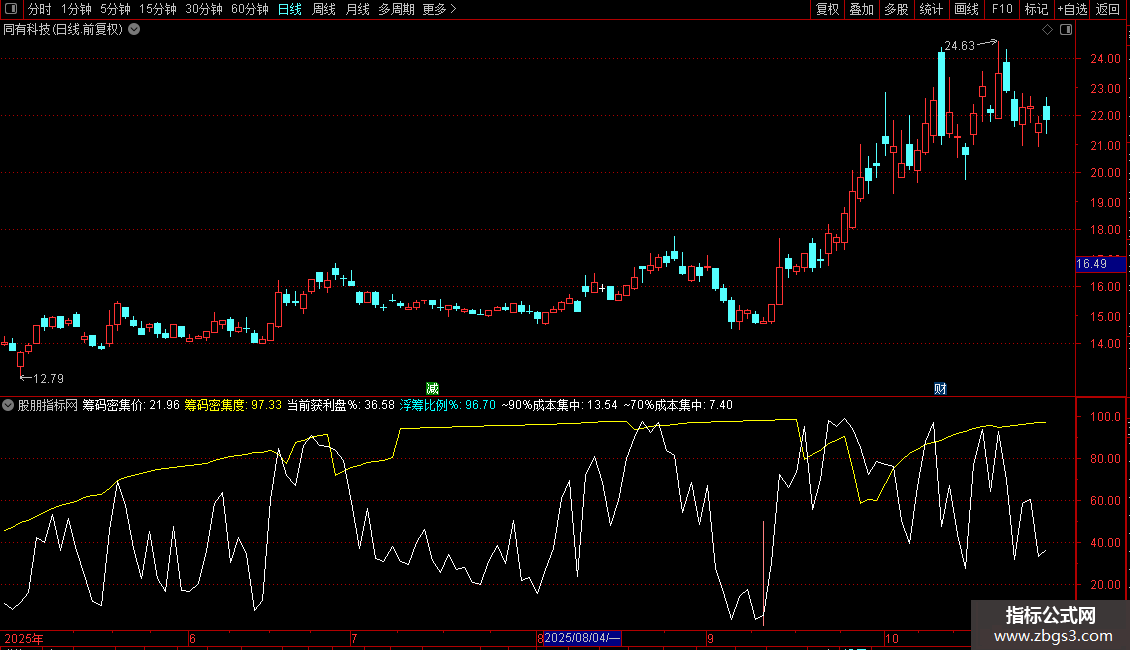Screen dimensions: 1130x650
Task: Click the 24.00 price axis label
Action: pyautogui.click(x=1105, y=59)
